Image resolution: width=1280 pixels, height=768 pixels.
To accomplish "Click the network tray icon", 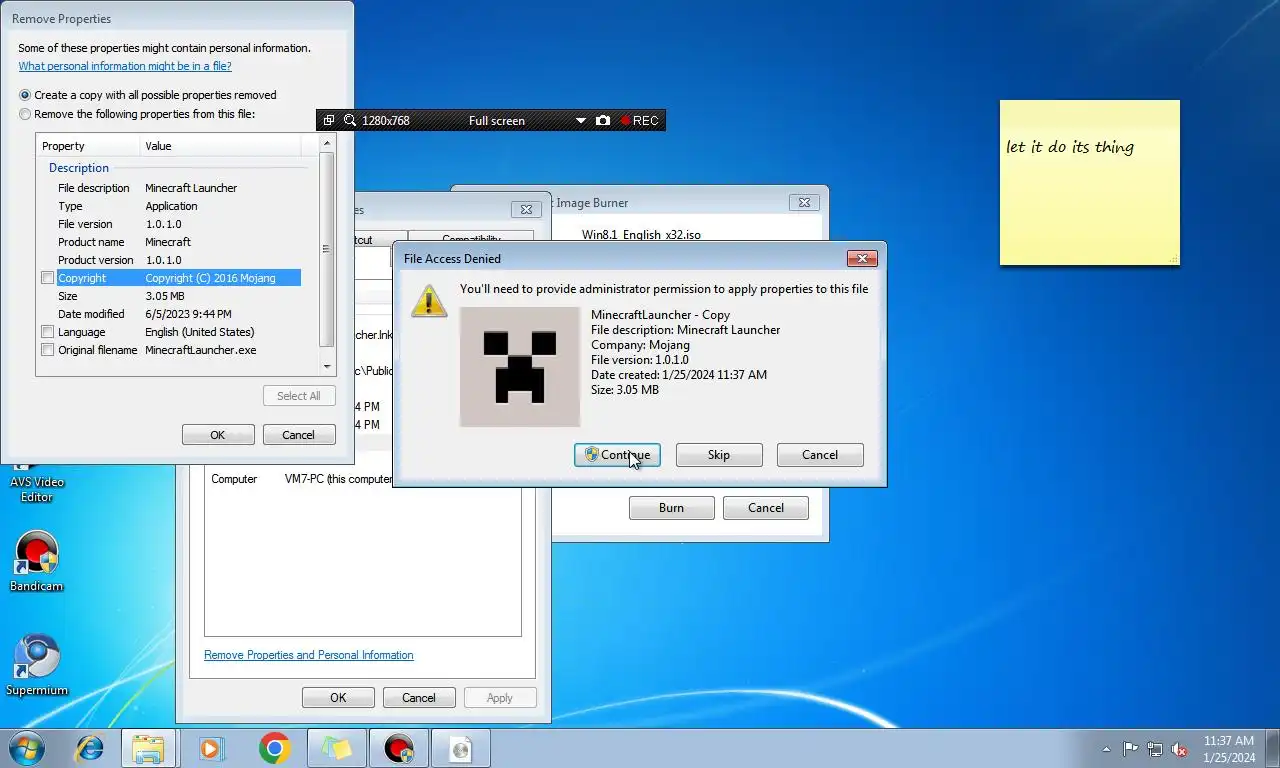I will [1155, 749].
